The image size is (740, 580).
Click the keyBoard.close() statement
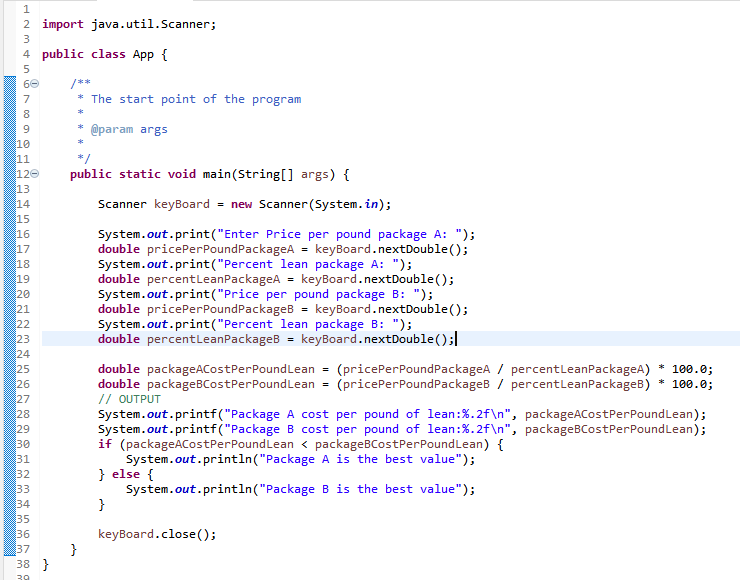157,534
